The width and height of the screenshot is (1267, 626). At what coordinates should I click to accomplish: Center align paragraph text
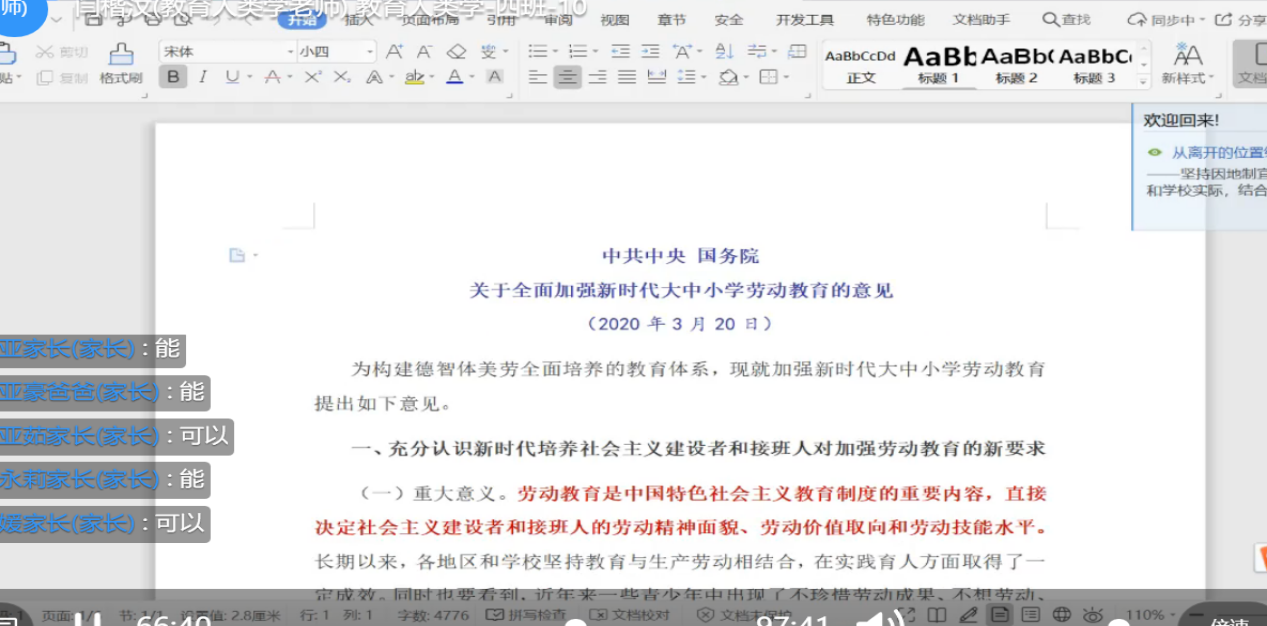coord(567,77)
